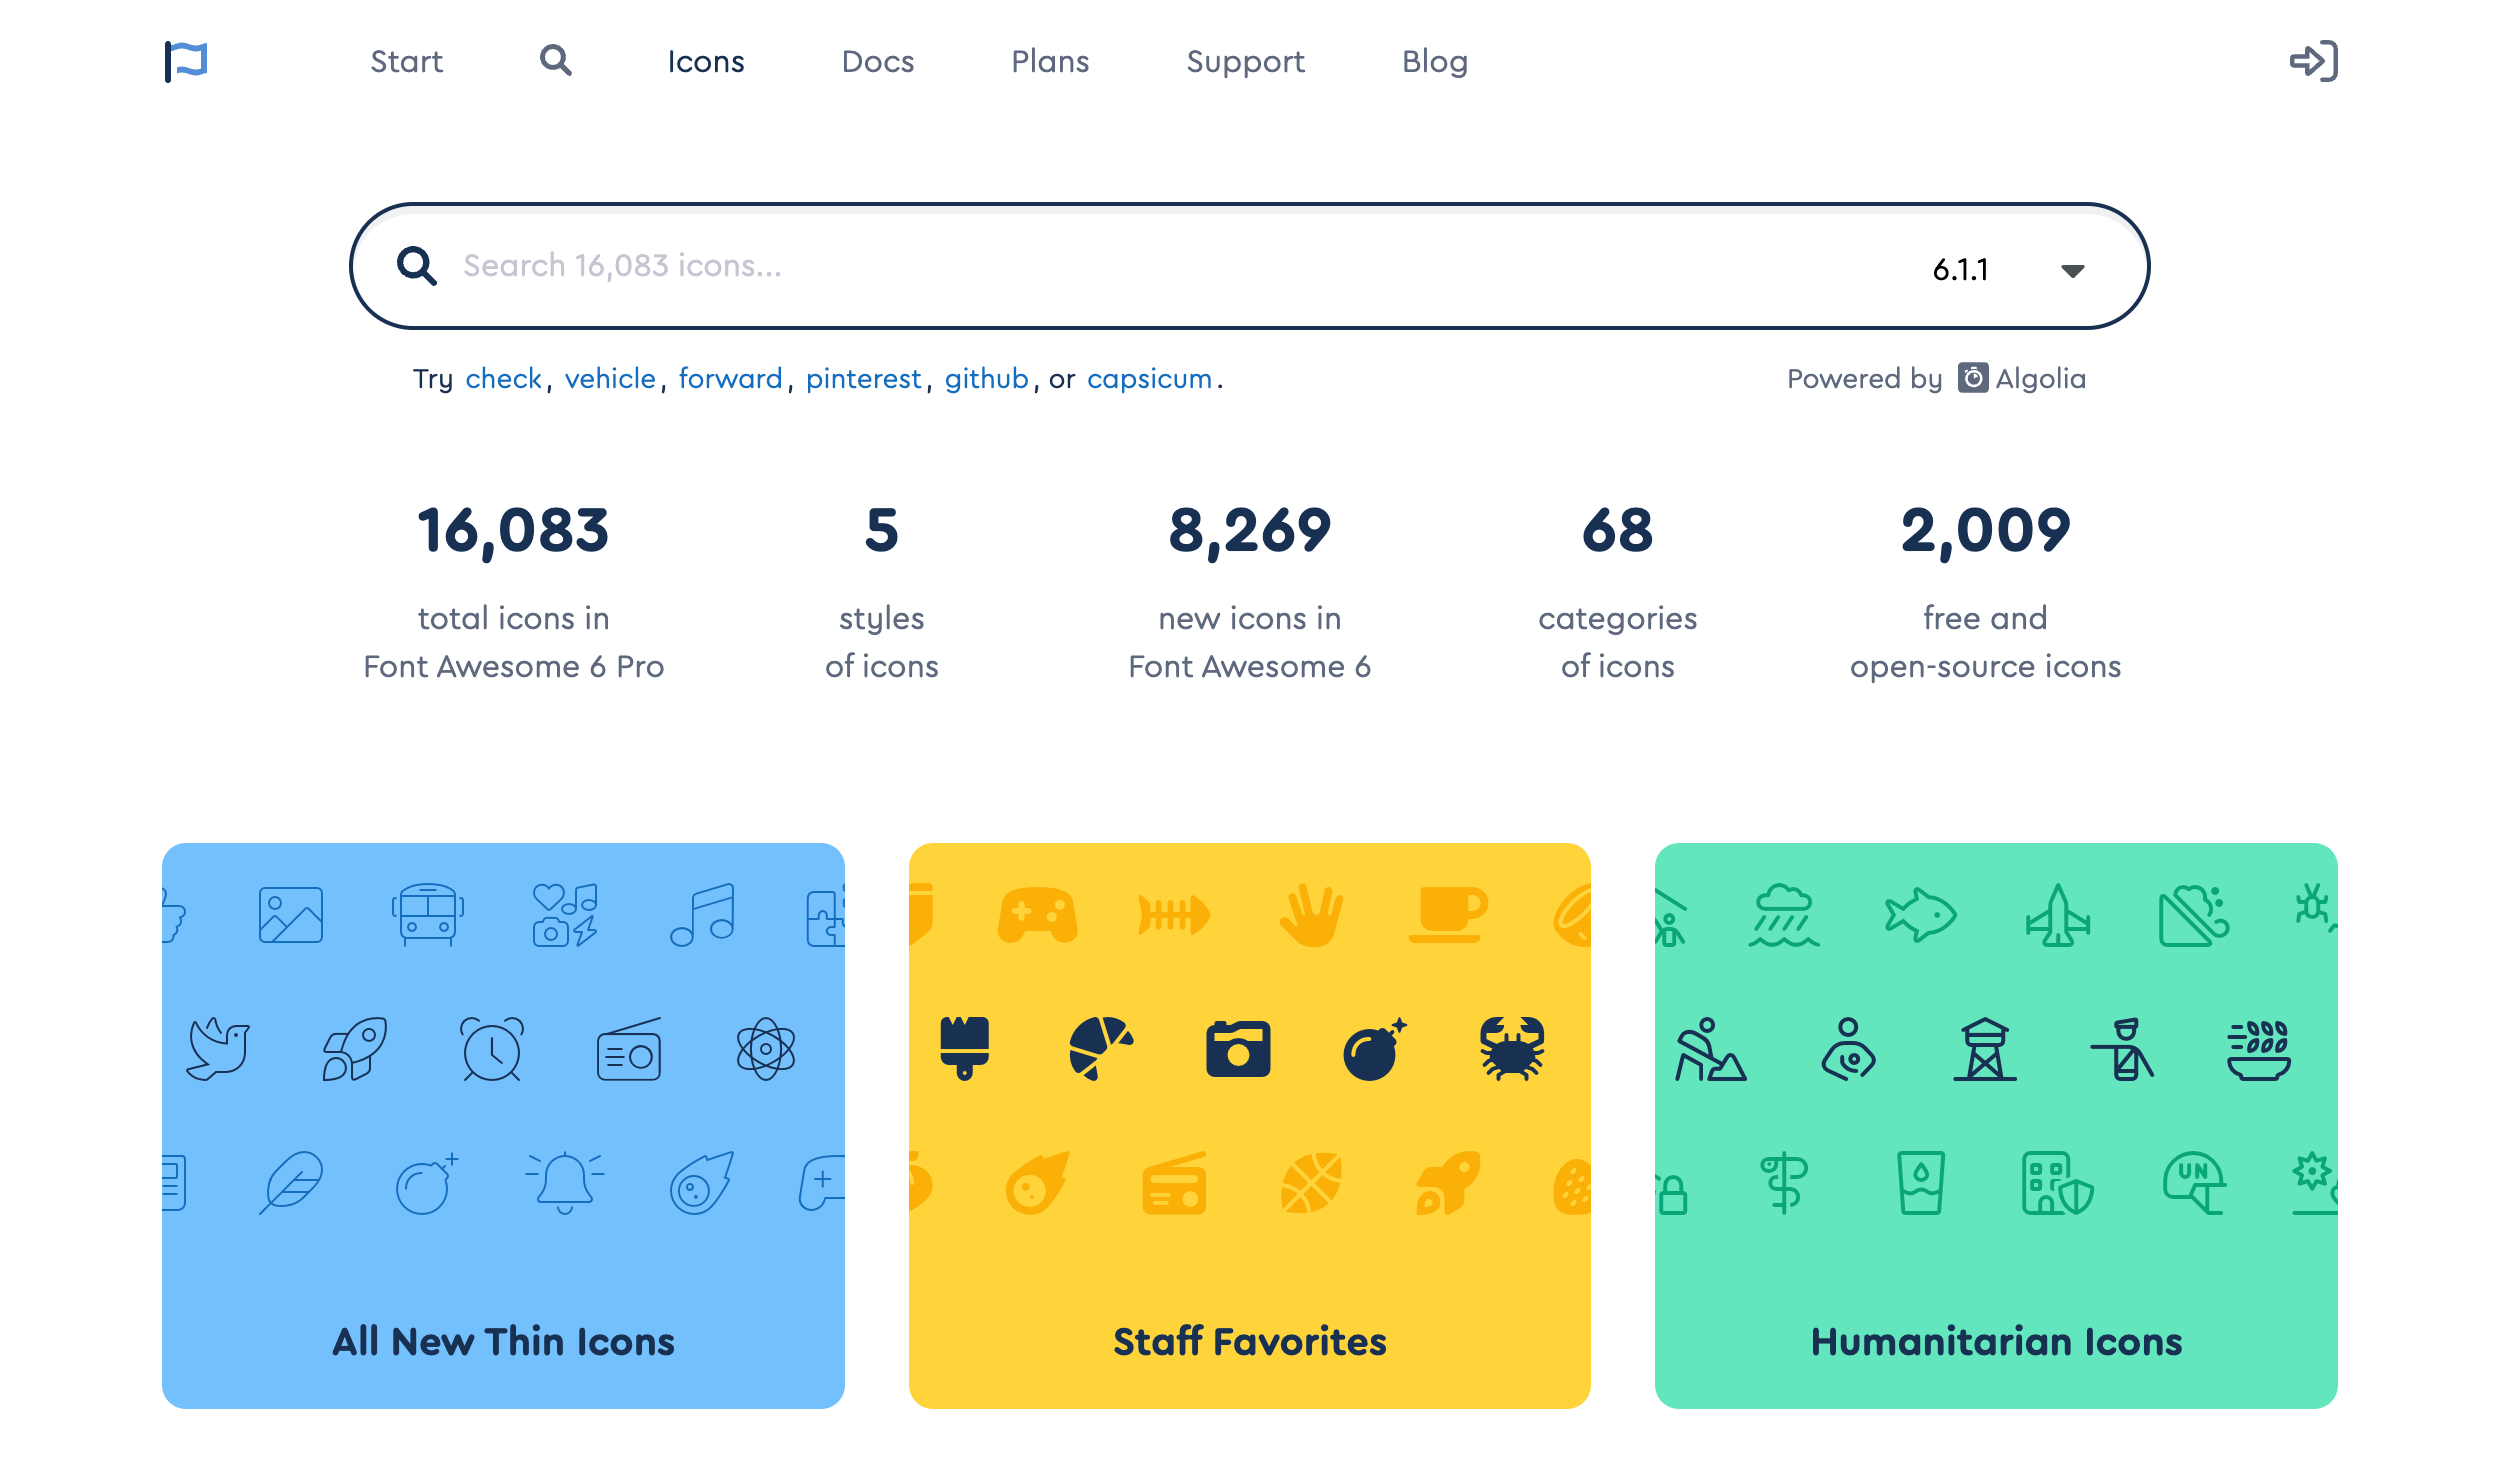The height and width of the screenshot is (1474, 2516).
Task: Open the Plans page from the navigation
Action: [x=1050, y=62]
